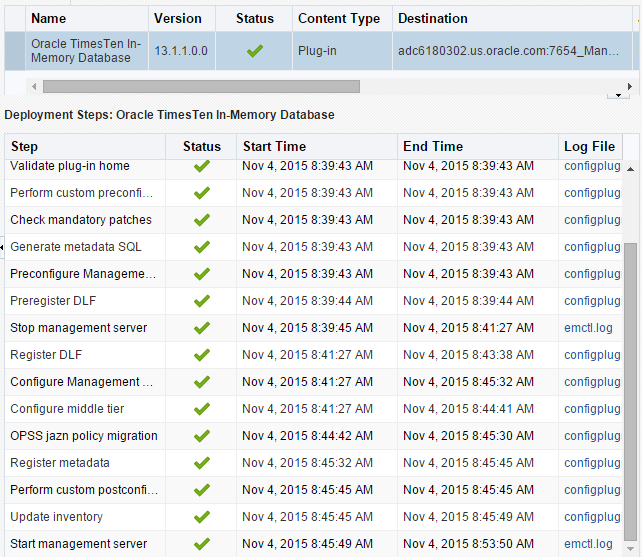Sort by the Name column header
This screenshot has height=557, width=642.
click(87, 18)
